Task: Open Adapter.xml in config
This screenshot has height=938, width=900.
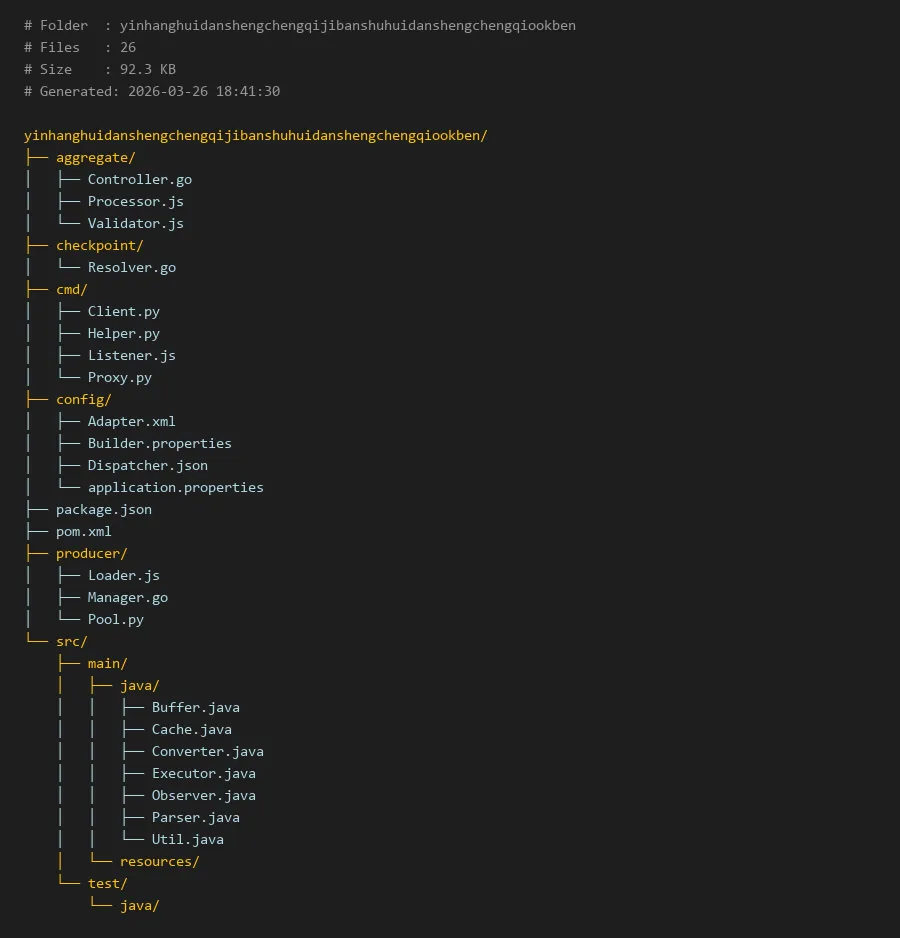Action: pyautogui.click(x=131, y=421)
